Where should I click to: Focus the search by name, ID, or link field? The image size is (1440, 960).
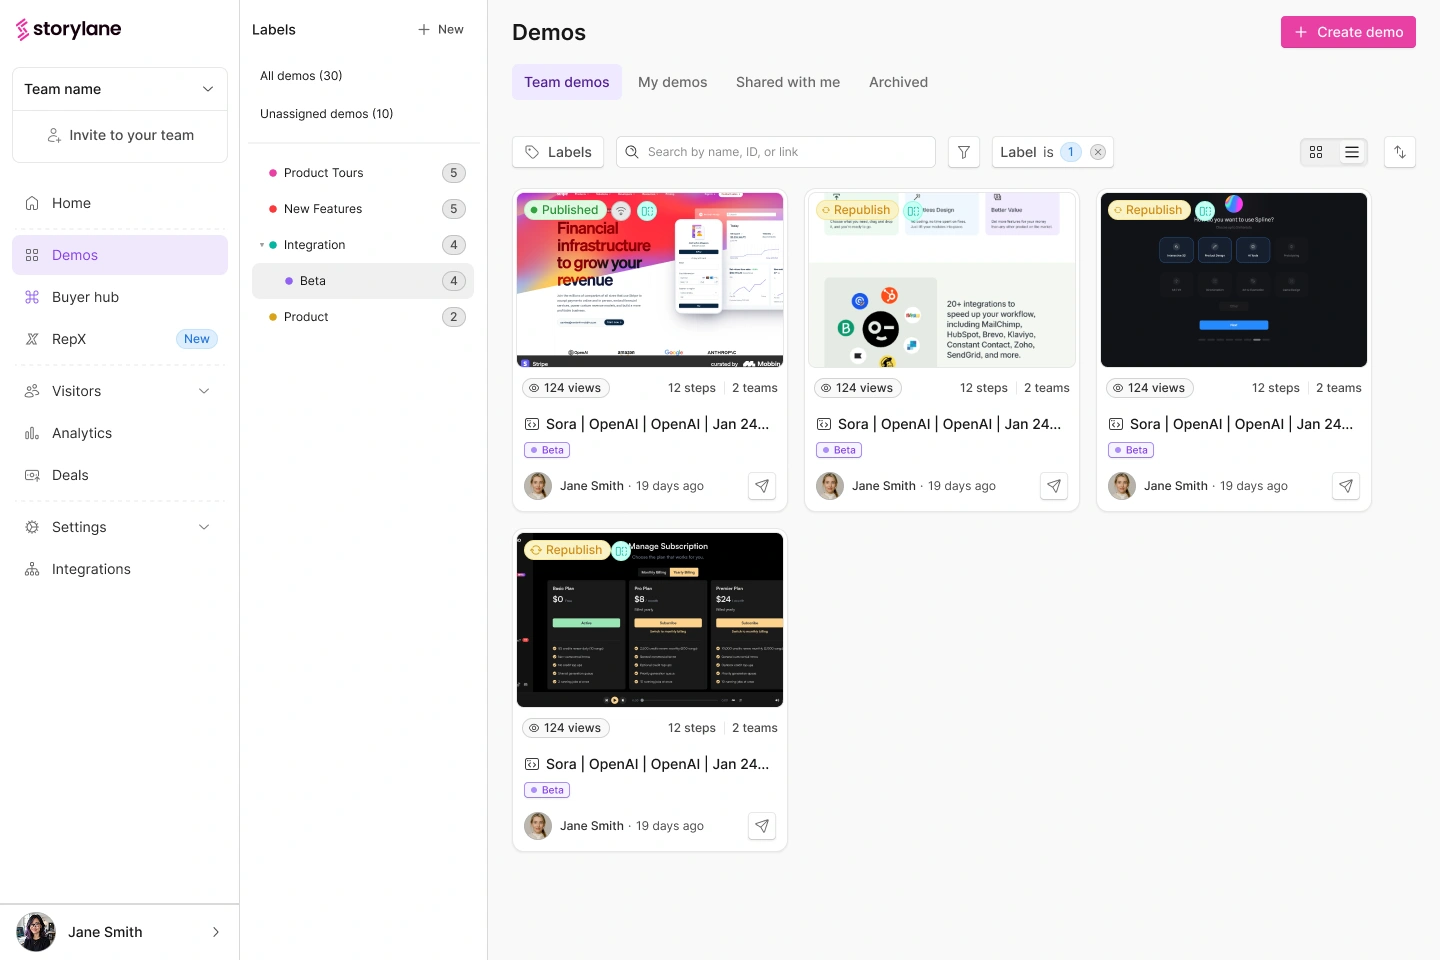(776, 152)
